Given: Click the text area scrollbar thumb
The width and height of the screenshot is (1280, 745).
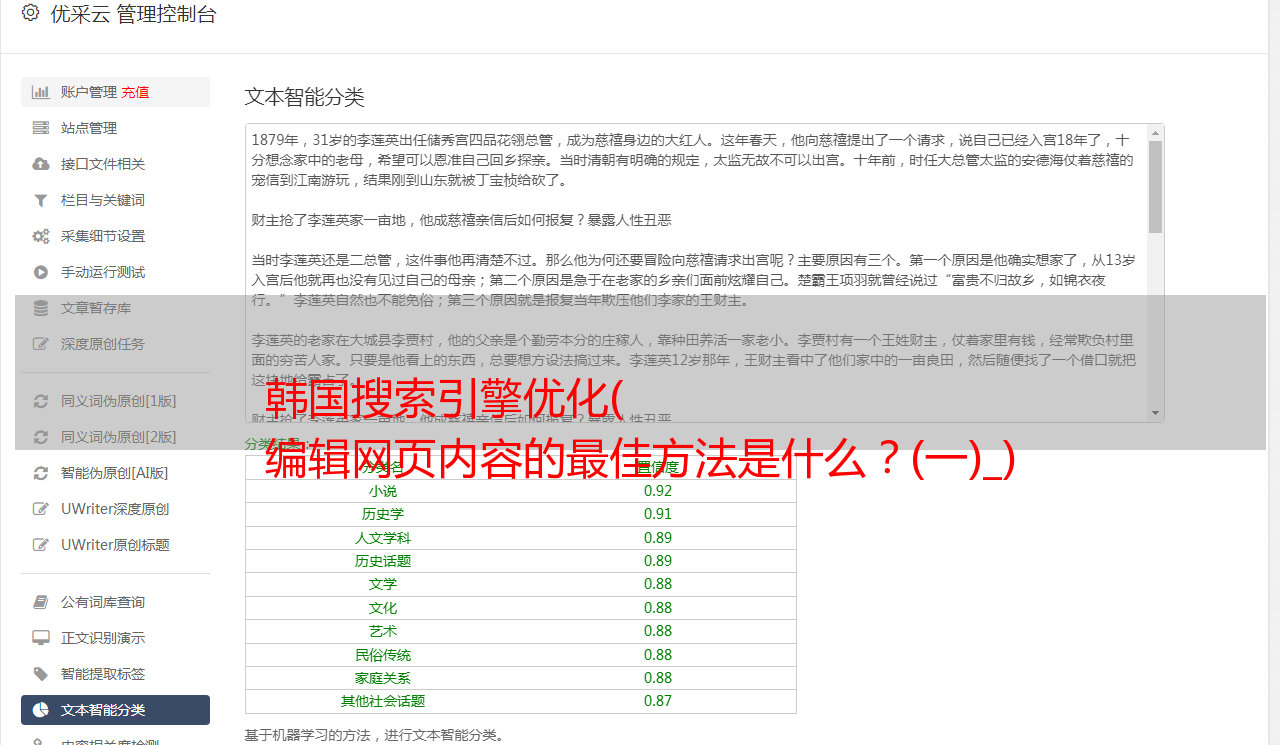Looking at the screenshot, I should point(1155,186).
